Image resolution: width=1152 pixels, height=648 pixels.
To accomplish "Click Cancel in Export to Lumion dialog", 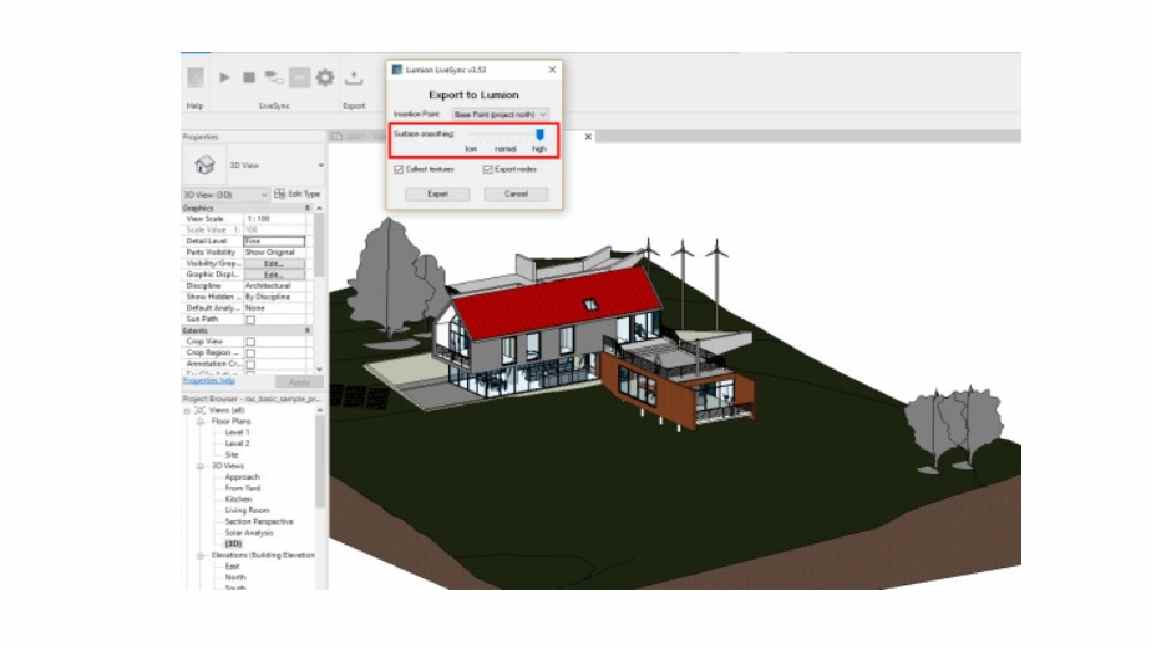I will (516, 194).
